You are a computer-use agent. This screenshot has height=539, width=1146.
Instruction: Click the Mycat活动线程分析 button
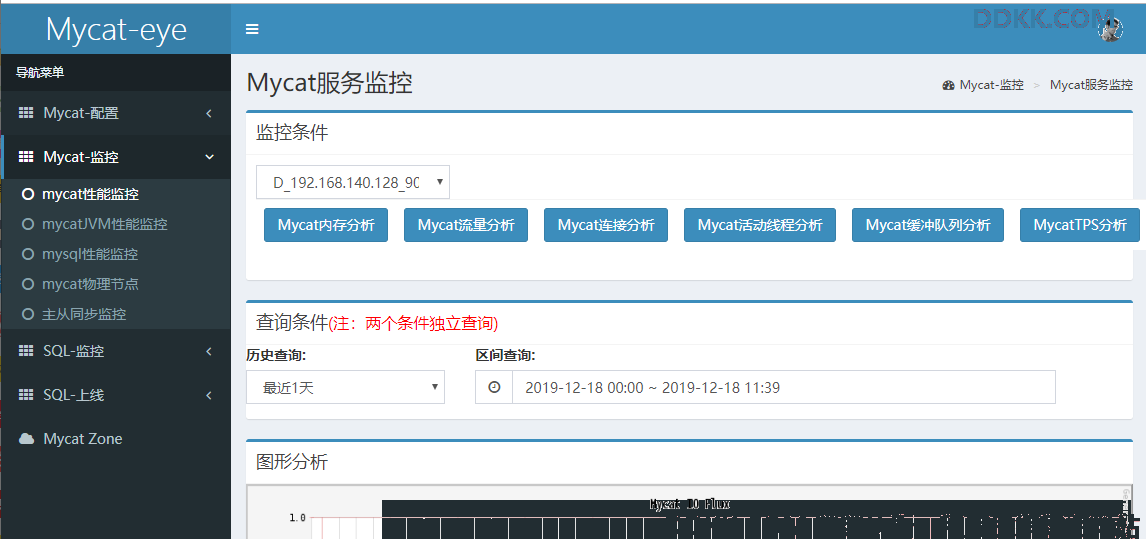760,225
